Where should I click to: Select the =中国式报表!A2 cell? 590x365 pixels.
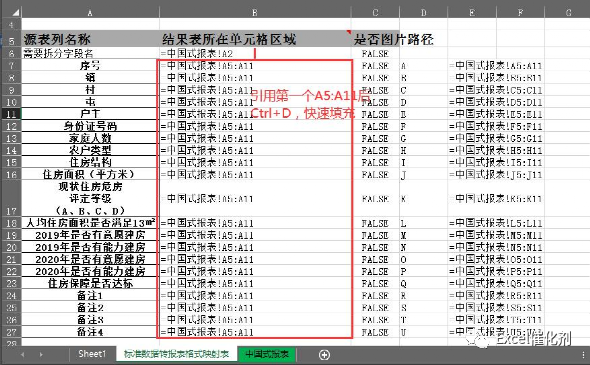tap(255, 53)
